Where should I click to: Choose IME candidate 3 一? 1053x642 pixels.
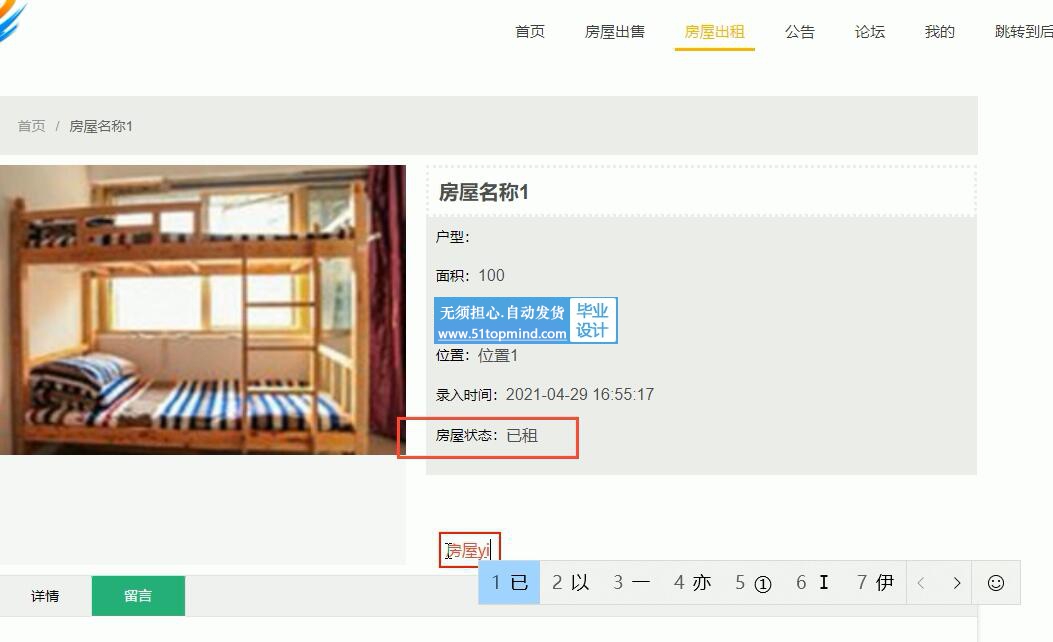pos(631,583)
